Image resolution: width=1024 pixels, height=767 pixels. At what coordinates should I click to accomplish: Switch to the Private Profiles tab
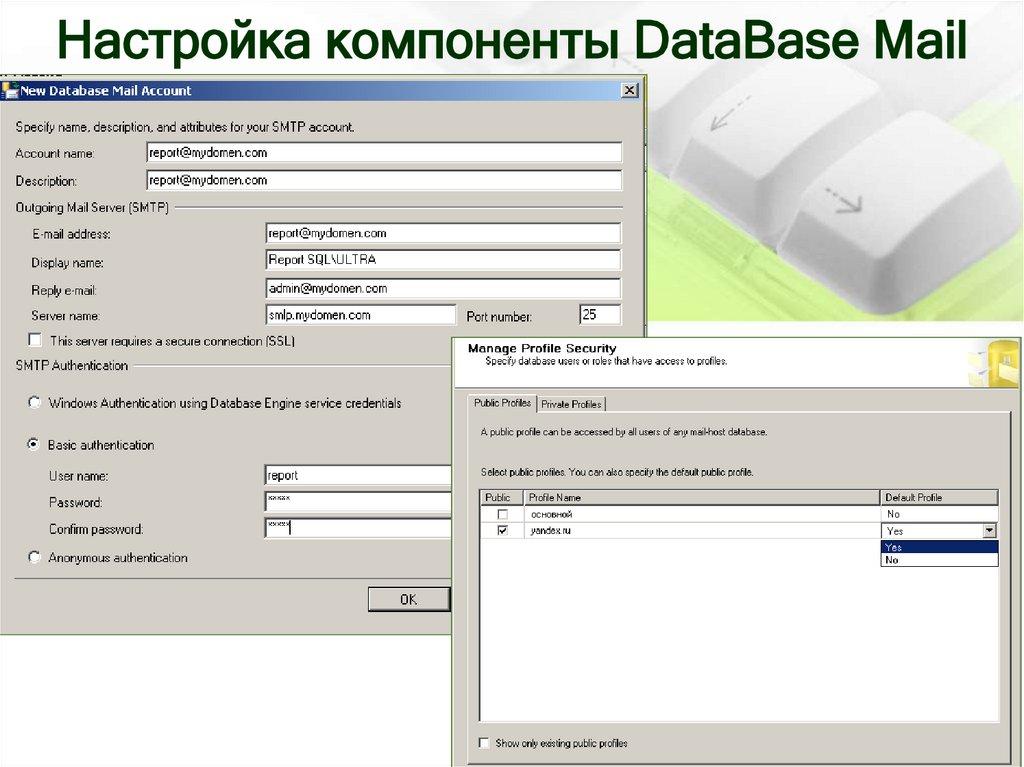573,403
